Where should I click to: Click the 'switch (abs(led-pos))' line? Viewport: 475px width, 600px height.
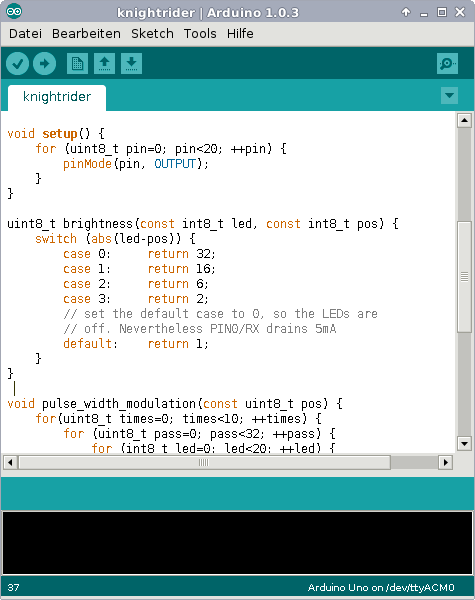[115, 239]
